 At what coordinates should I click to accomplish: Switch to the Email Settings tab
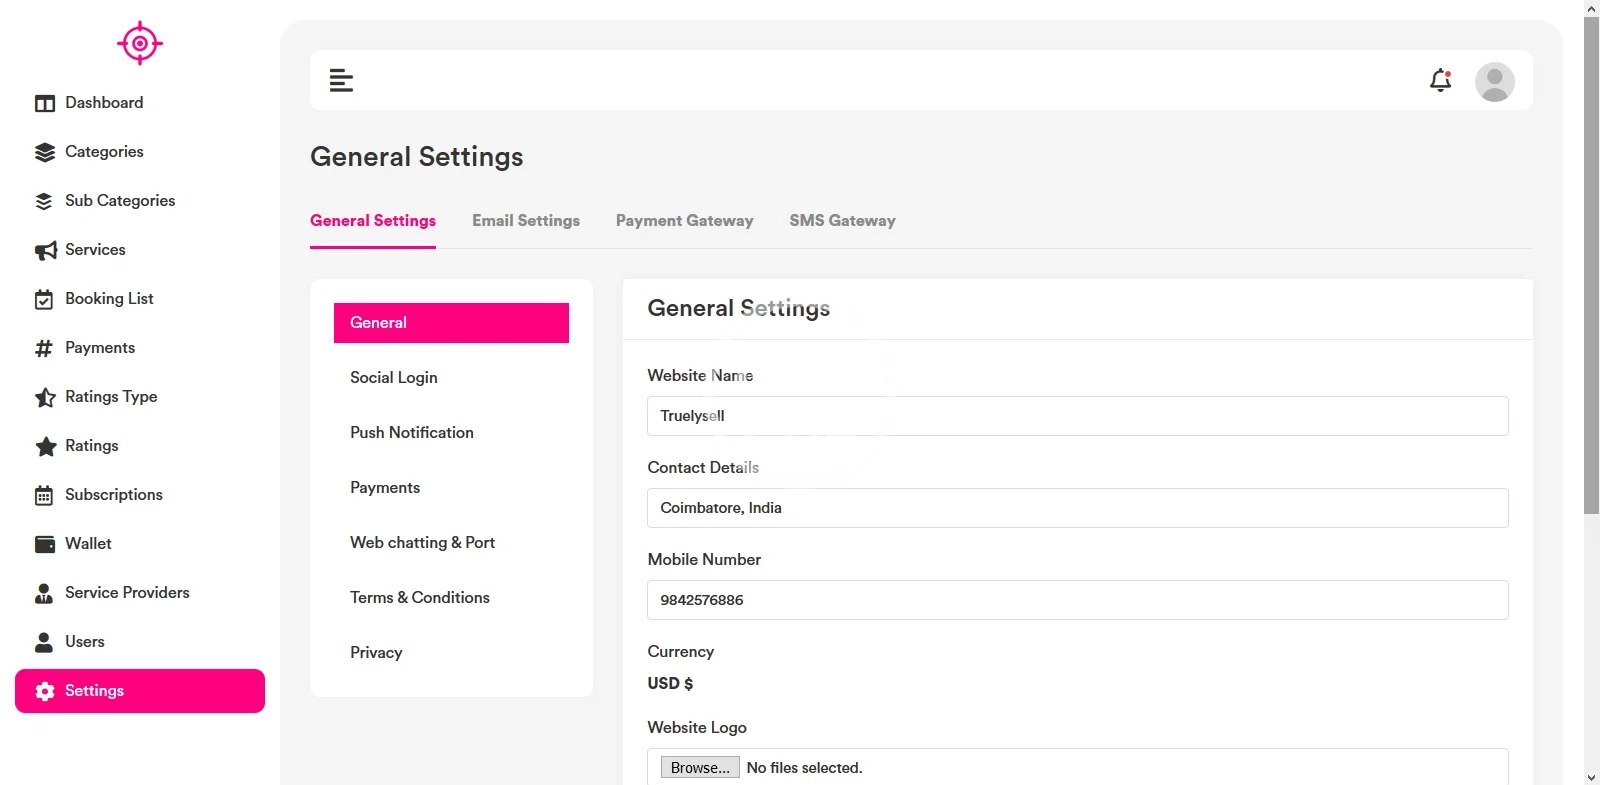526,221
